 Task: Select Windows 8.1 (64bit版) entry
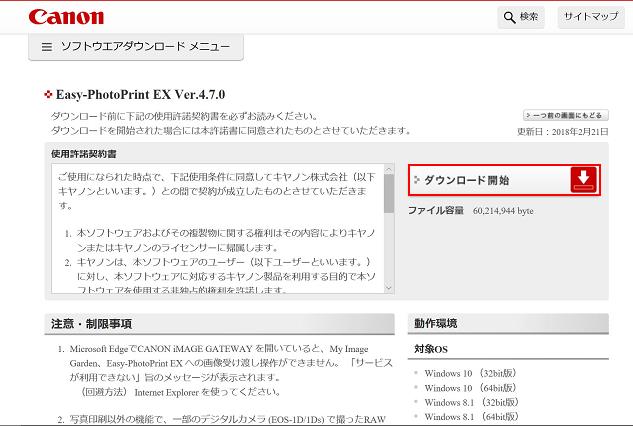[471, 416]
